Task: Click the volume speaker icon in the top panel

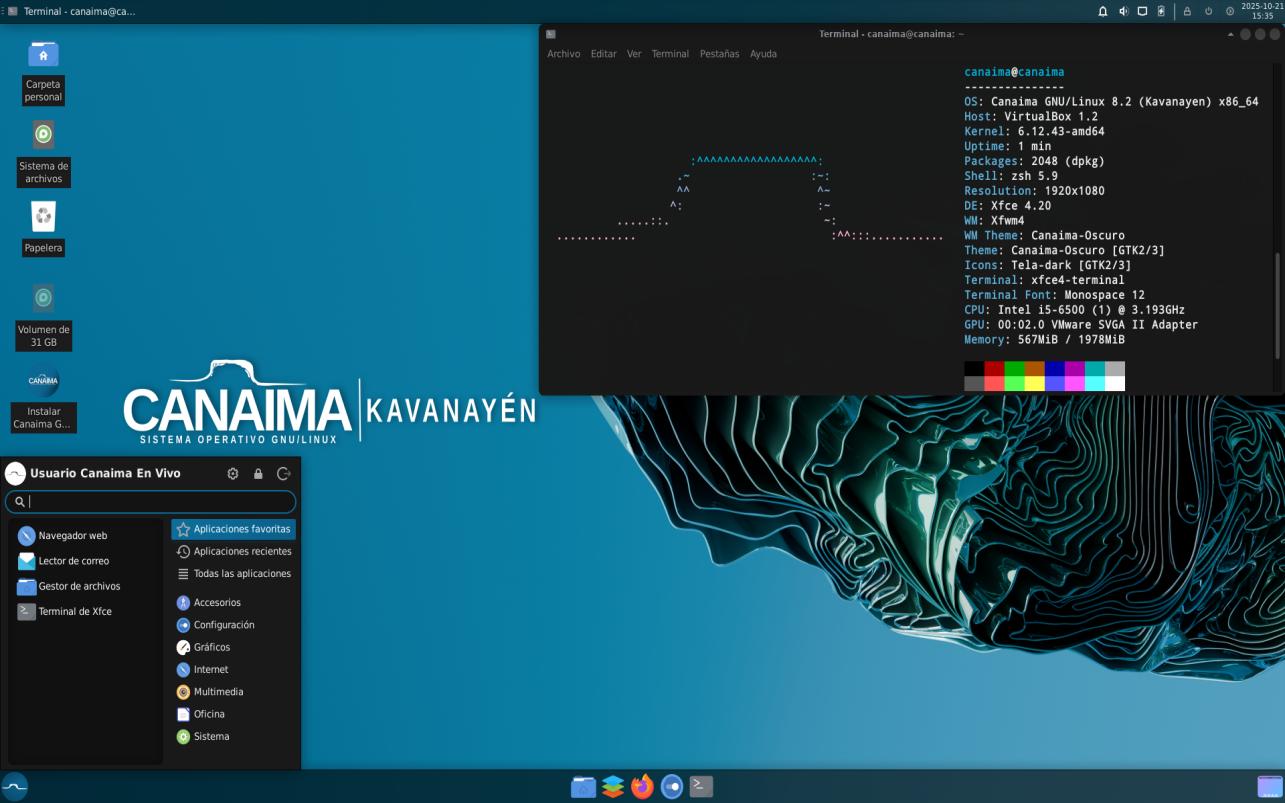Action: (1123, 12)
